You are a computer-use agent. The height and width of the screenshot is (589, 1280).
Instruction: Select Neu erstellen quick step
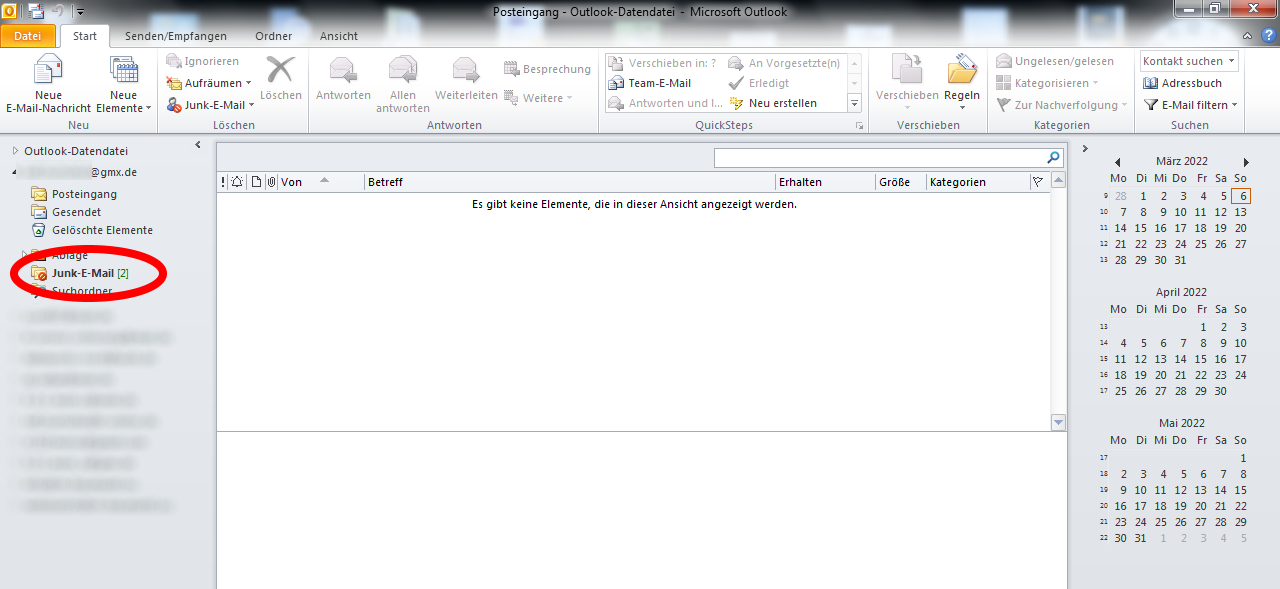pyautogui.click(x=773, y=103)
